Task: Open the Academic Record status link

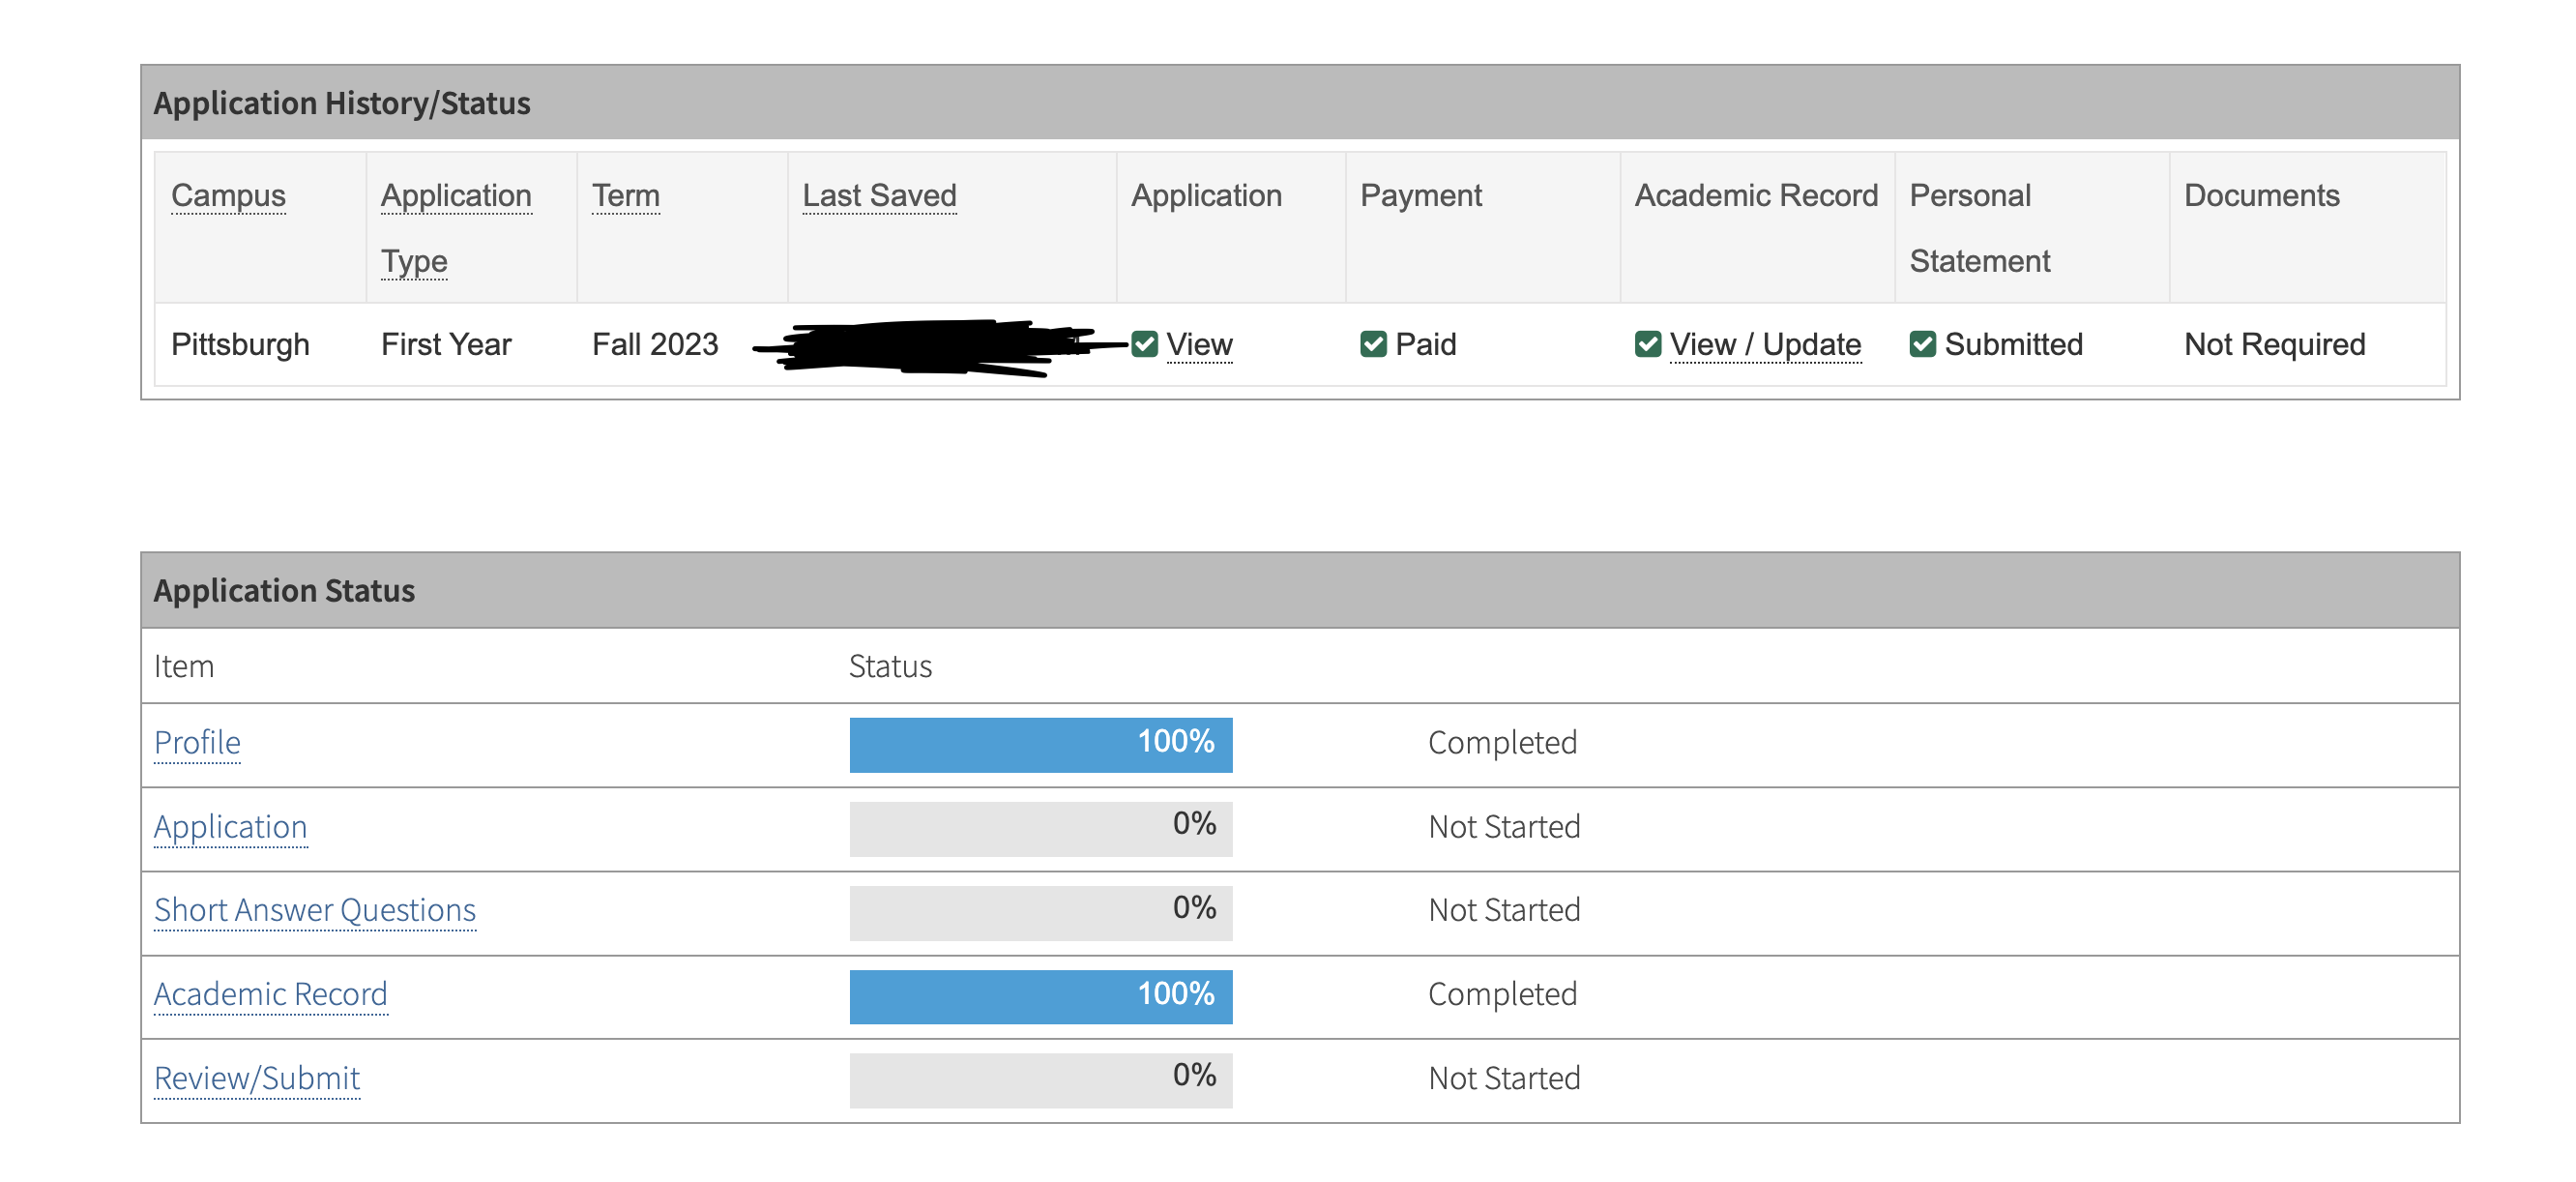Action: click(x=270, y=994)
